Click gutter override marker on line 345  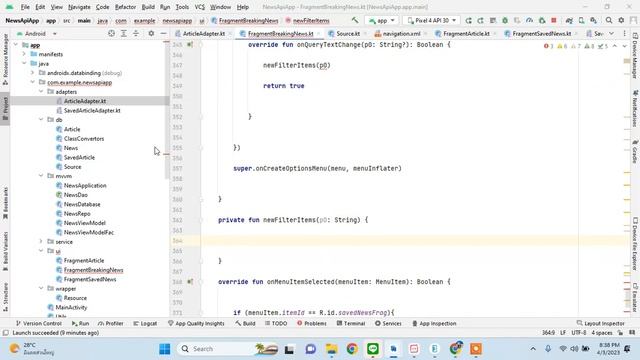190,44
